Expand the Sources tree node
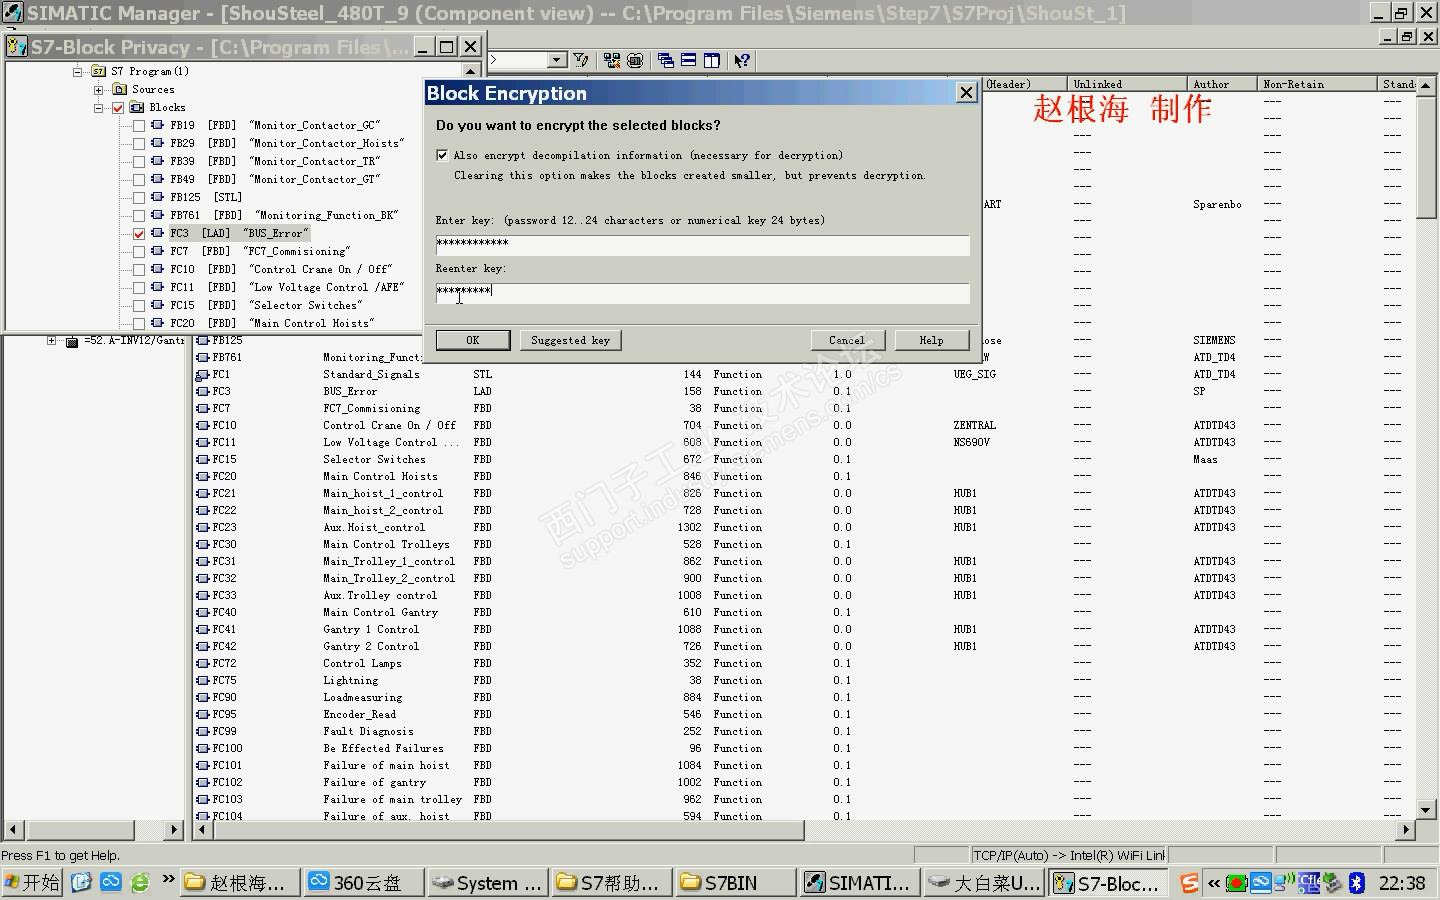Screen dimensions: 1440x900 tap(99, 90)
